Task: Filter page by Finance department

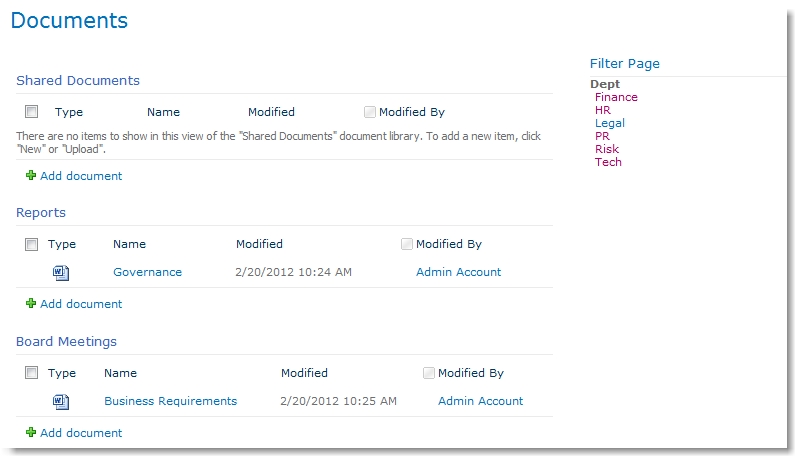Action: pyautogui.click(x=616, y=97)
